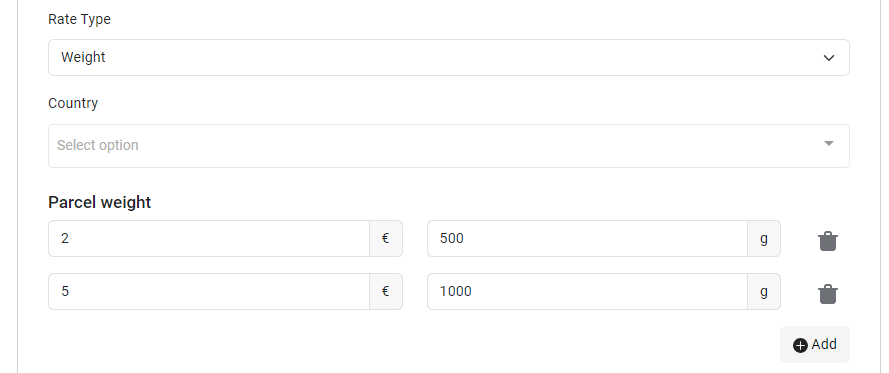
Task: Click the Country field label
Action: 73,103
